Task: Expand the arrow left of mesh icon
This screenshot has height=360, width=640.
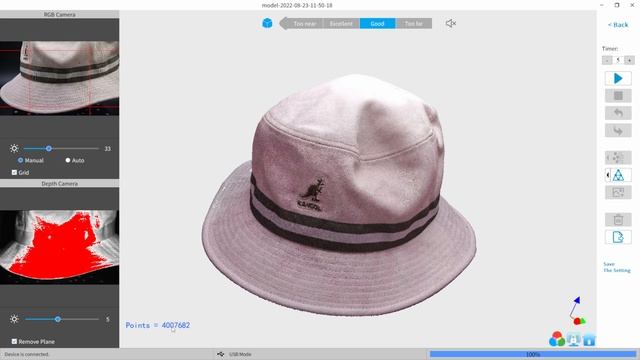Action: point(608,175)
